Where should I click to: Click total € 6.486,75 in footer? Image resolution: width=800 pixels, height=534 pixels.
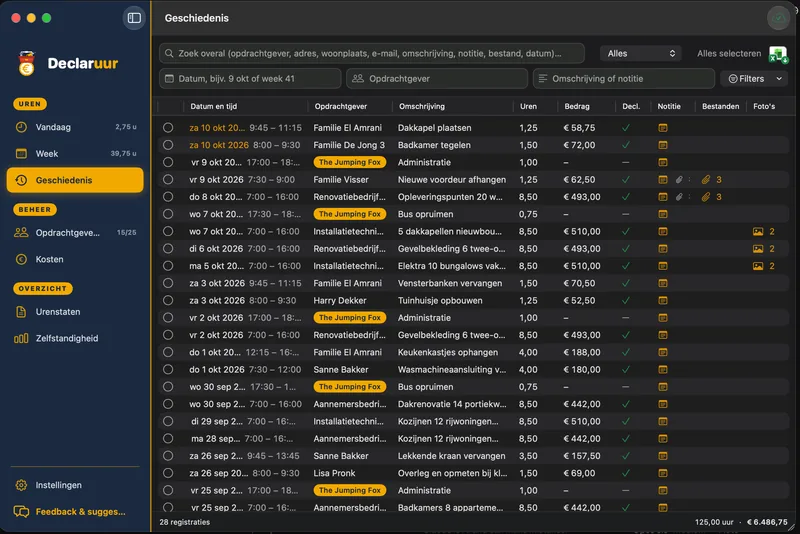click(767, 522)
